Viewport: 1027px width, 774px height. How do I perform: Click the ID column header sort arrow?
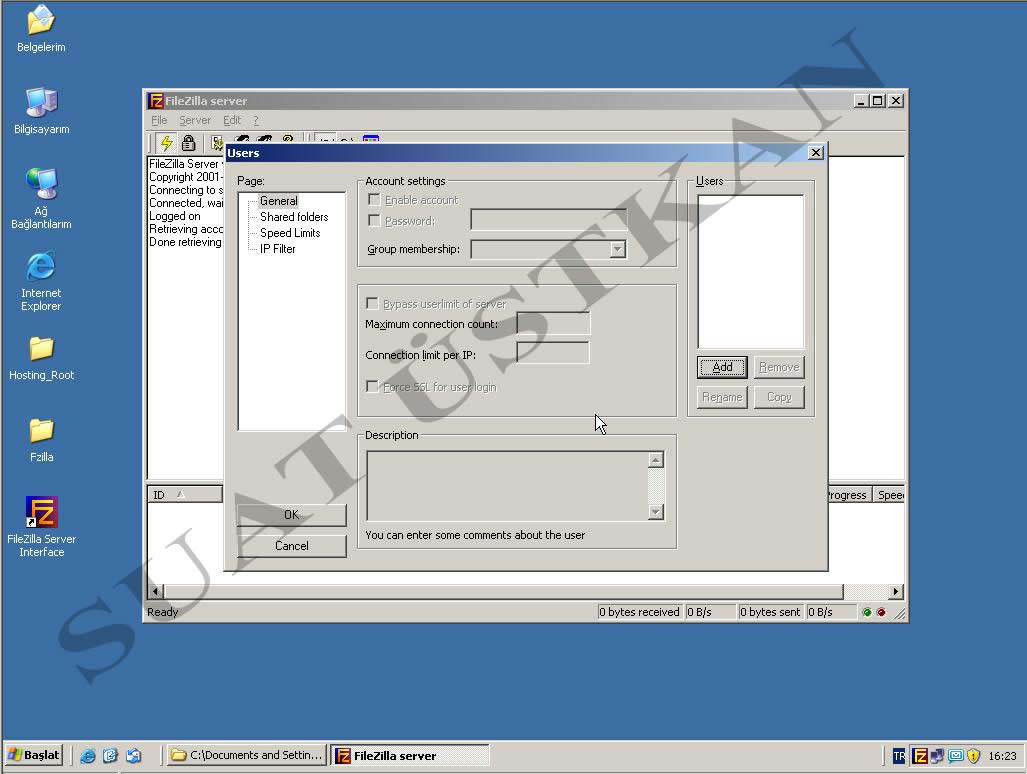[181, 494]
